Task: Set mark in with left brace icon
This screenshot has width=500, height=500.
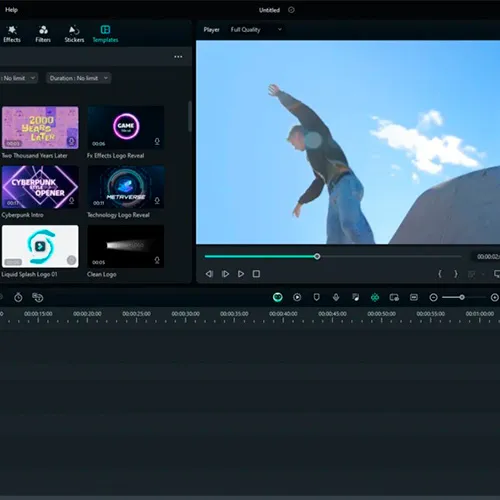Action: pyautogui.click(x=440, y=274)
